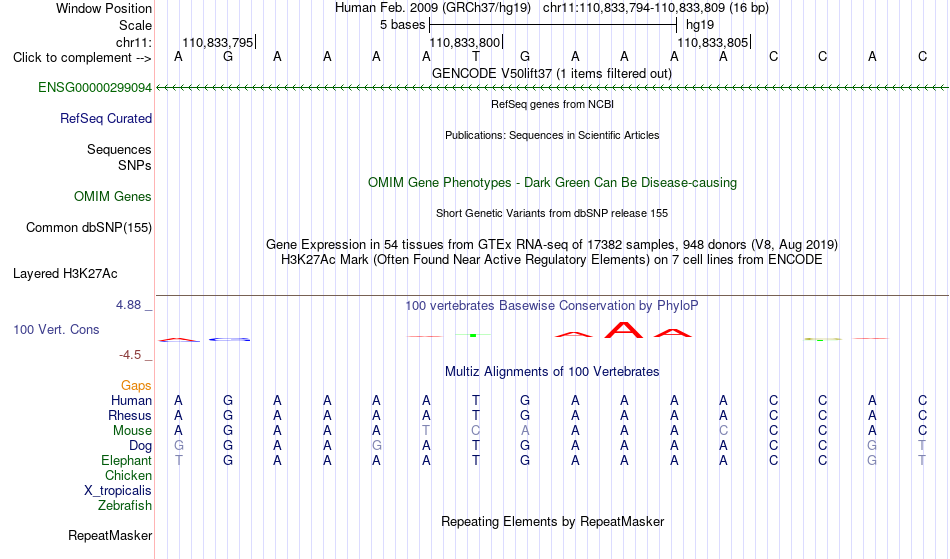Viewport: 950px width, 559px height.
Task: Click the 5 bases scale bar
Action: [553, 25]
